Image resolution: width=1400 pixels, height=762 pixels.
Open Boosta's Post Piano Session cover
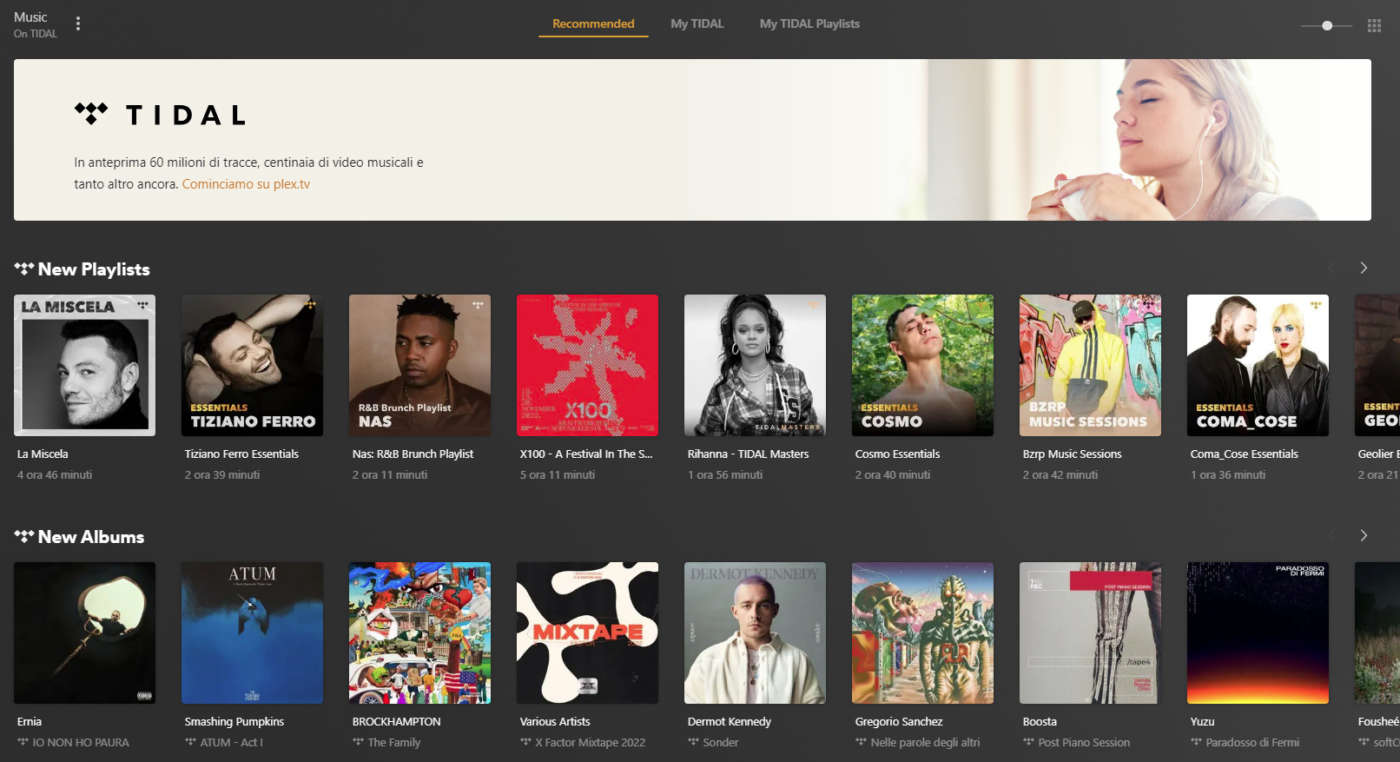(x=1090, y=633)
